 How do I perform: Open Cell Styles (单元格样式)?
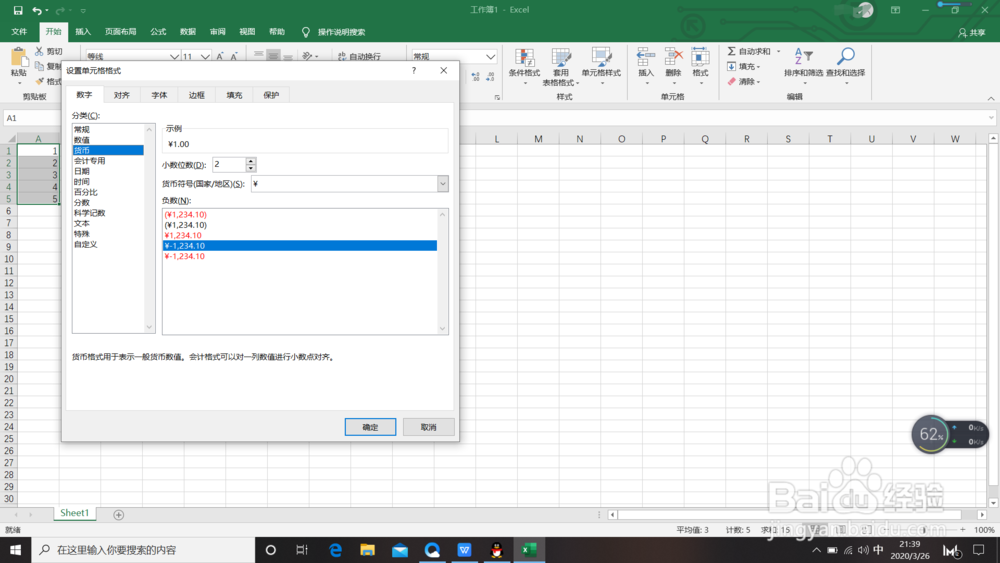coord(601,66)
